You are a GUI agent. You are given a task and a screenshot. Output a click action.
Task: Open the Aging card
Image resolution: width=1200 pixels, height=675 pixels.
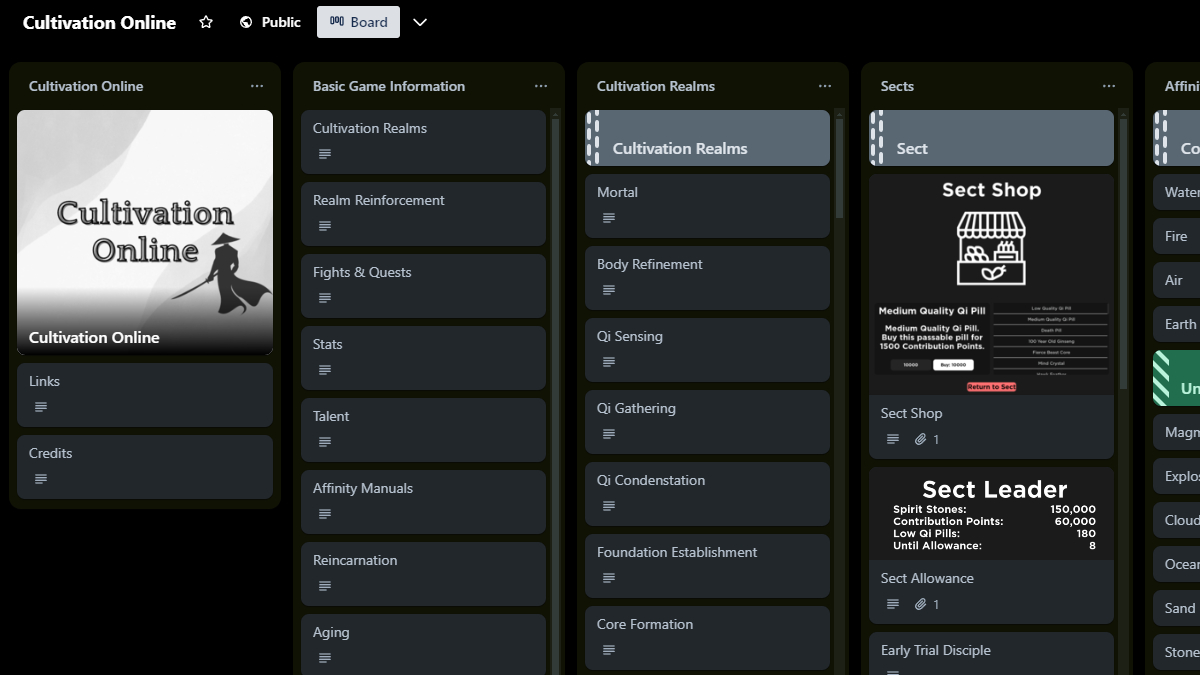click(x=423, y=644)
